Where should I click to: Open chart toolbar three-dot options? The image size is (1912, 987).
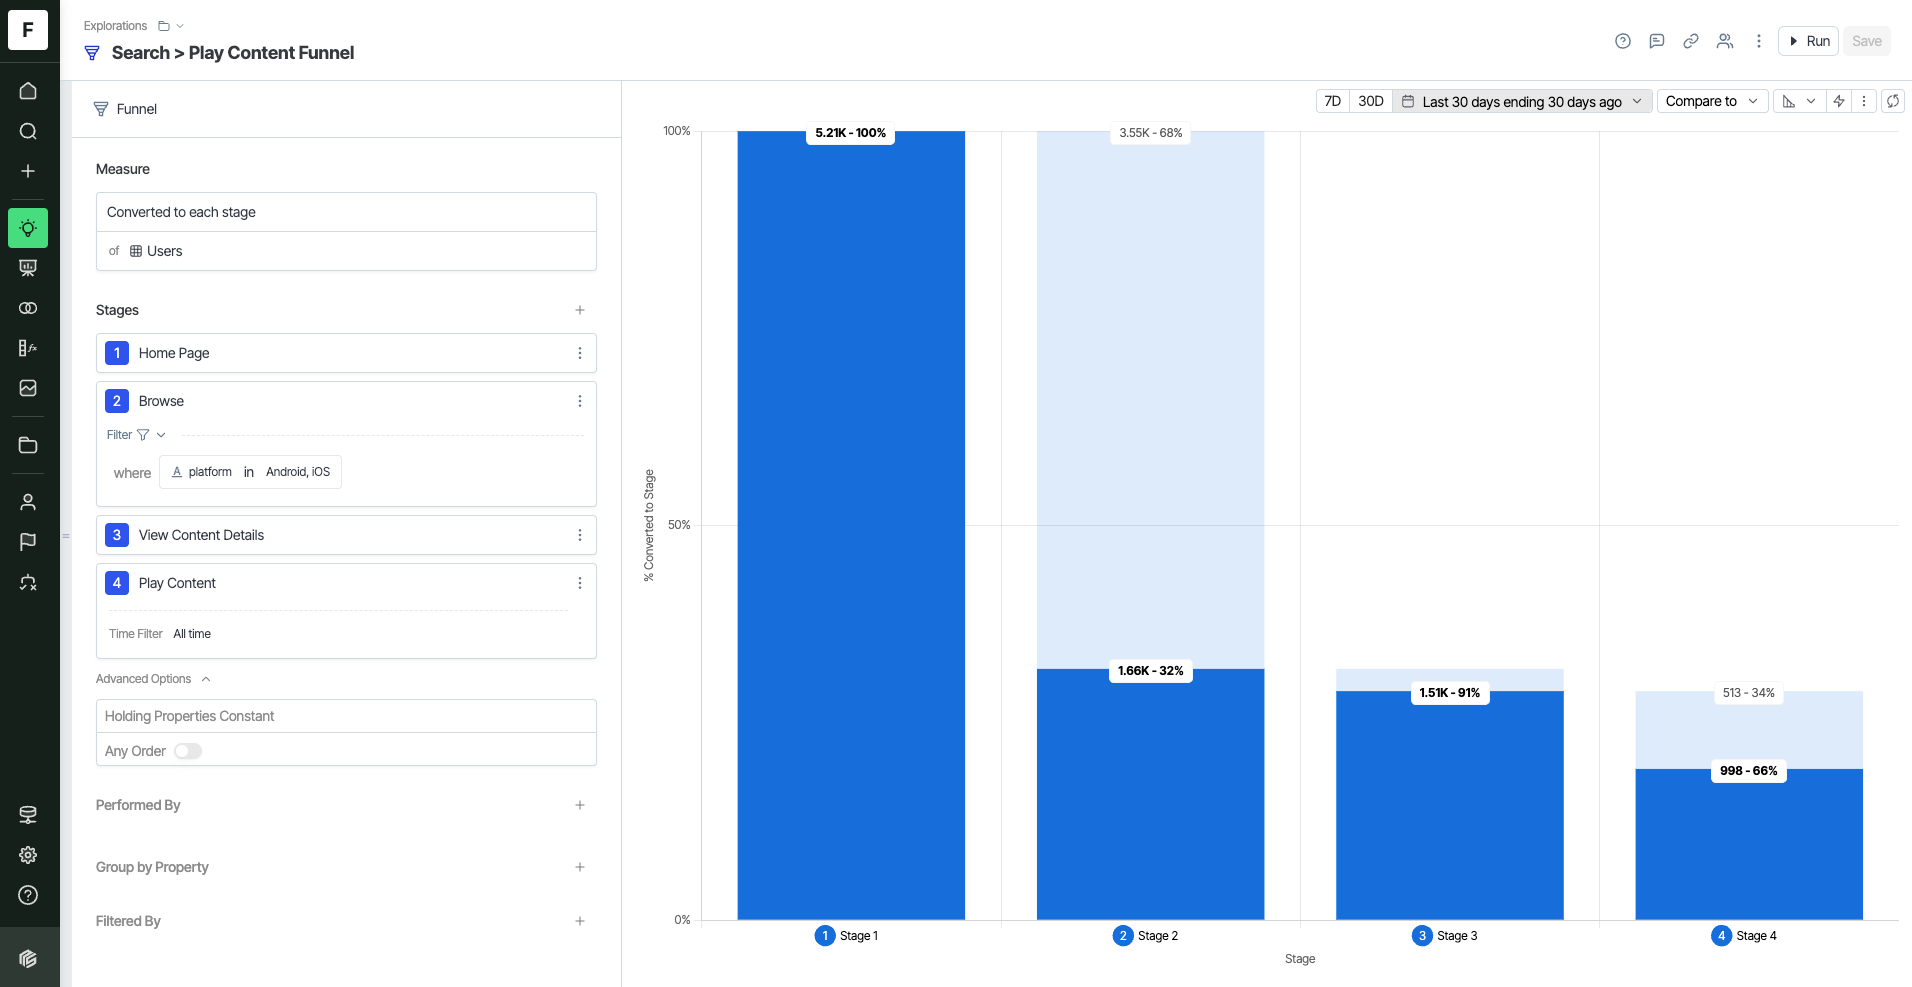(x=1864, y=101)
